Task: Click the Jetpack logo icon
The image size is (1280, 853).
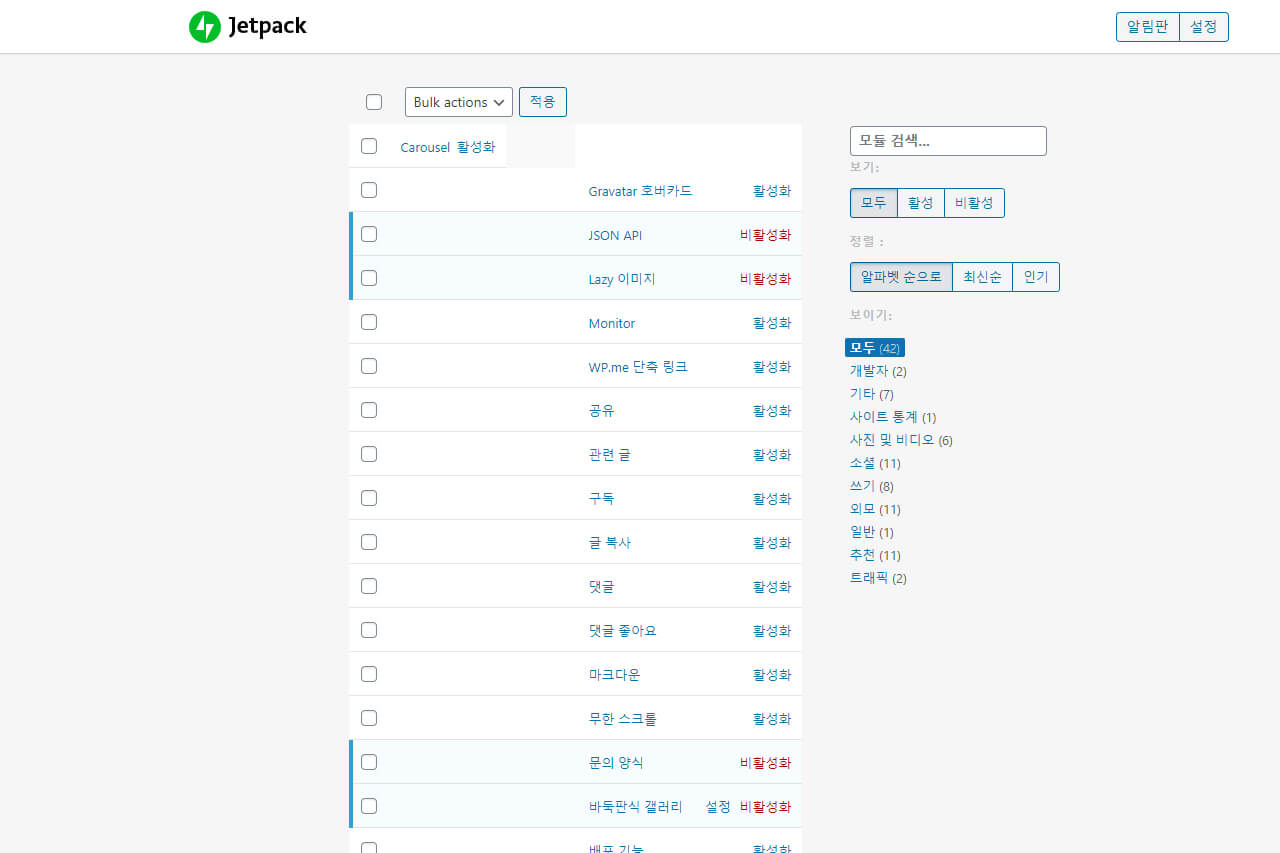Action: coord(204,27)
